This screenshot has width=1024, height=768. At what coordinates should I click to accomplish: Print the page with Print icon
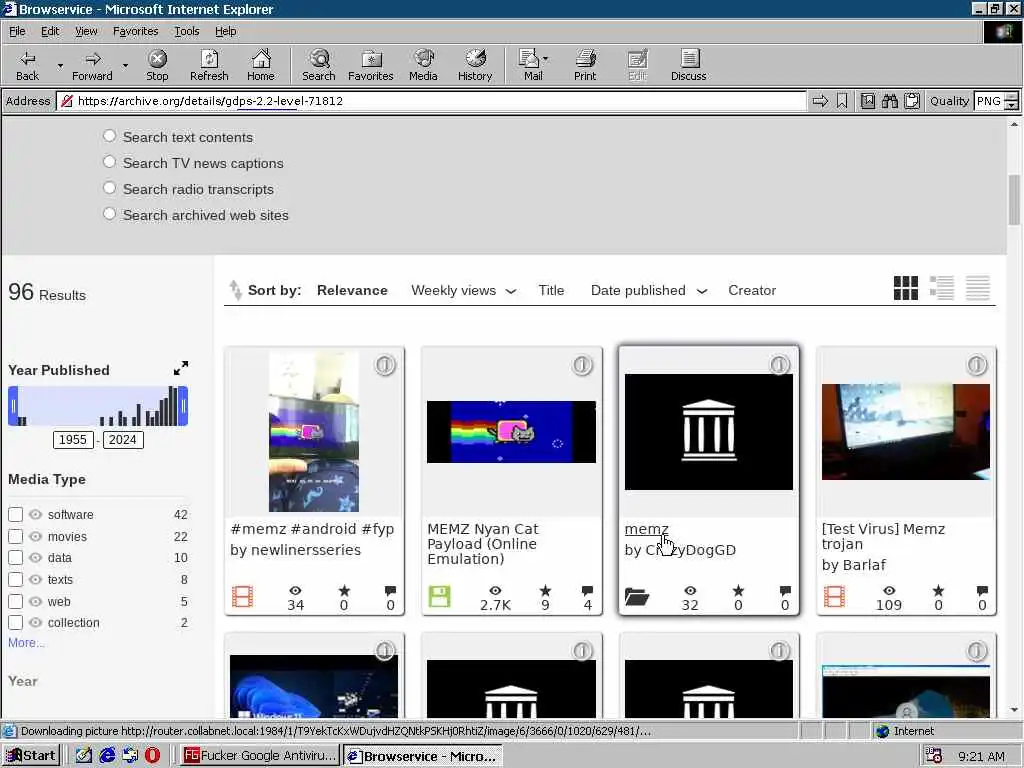click(x=585, y=66)
